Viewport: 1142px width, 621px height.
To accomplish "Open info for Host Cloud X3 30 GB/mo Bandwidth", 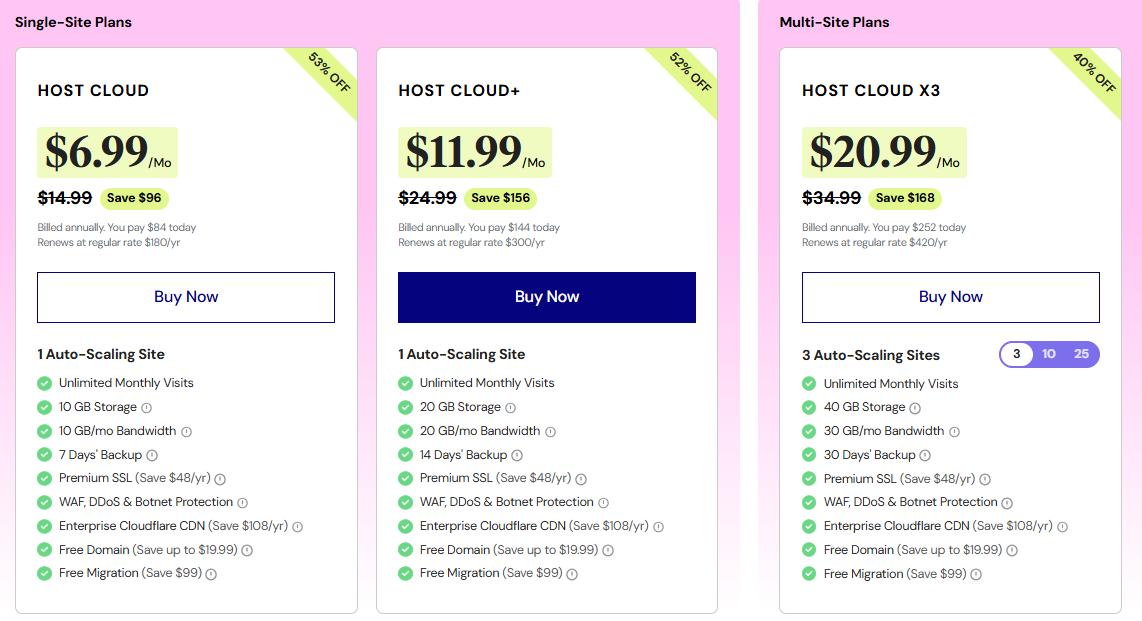I will pos(954,432).
